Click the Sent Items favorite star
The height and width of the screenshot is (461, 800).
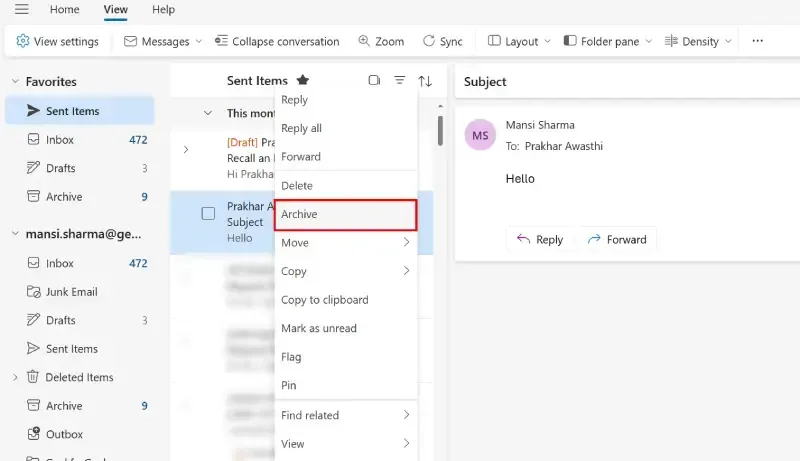(303, 80)
